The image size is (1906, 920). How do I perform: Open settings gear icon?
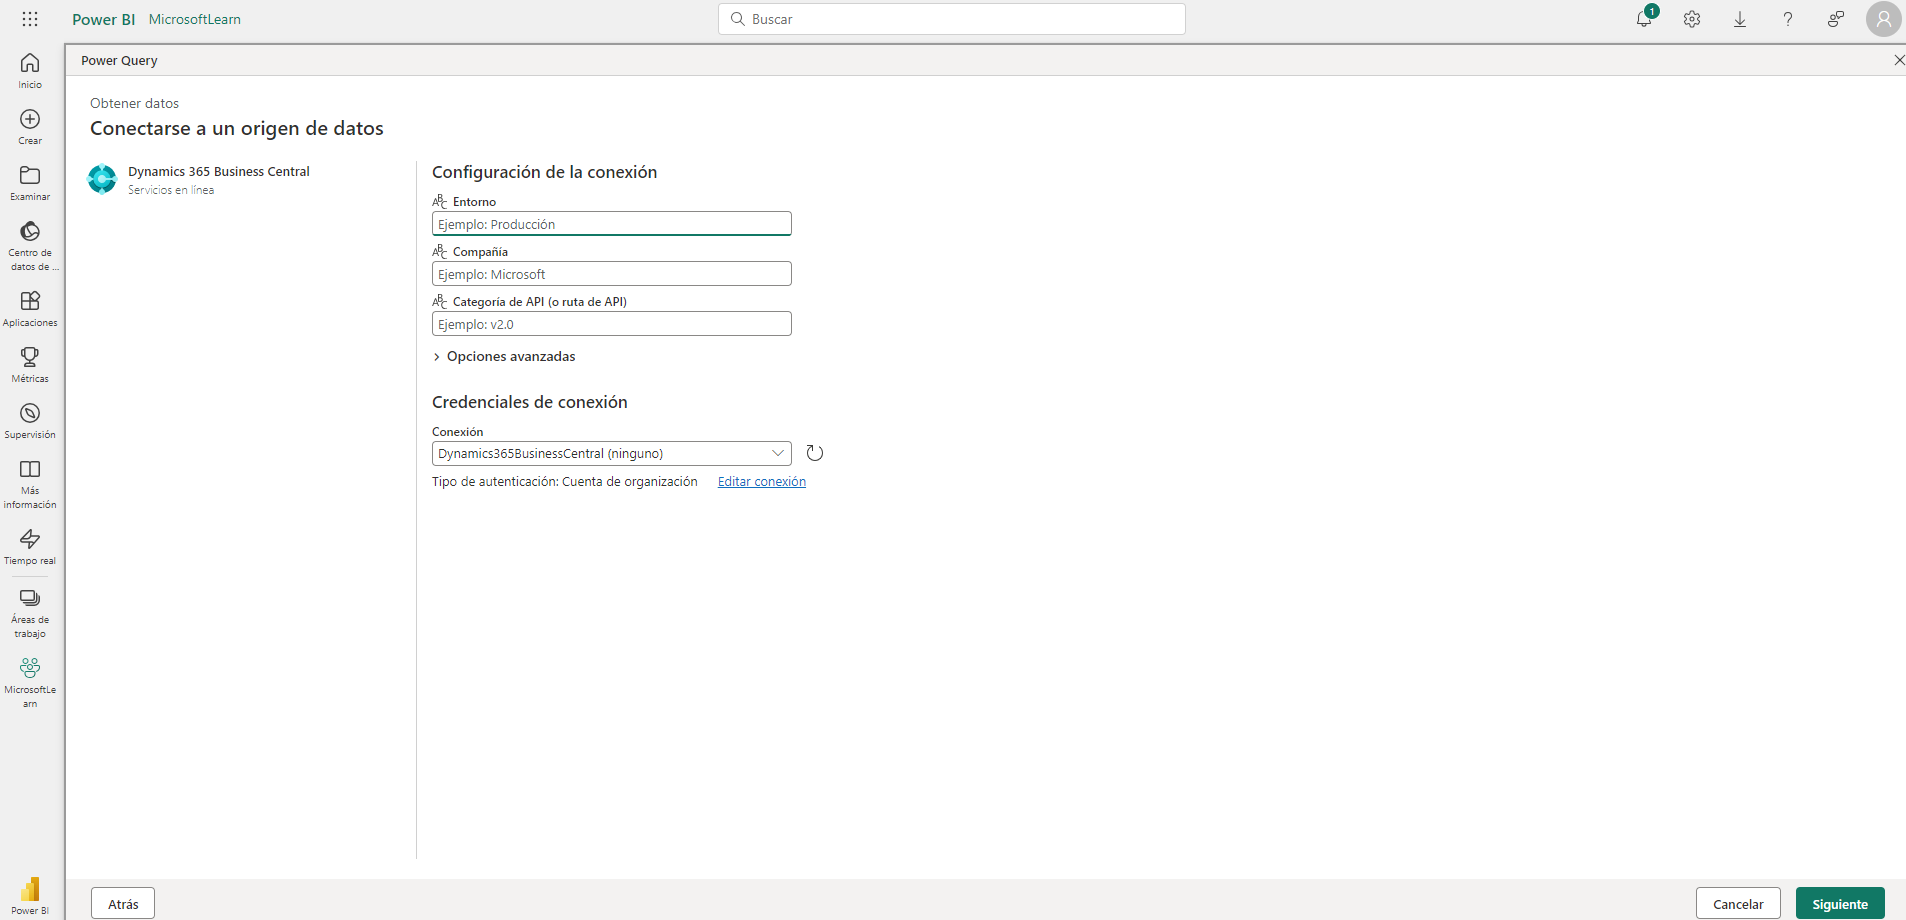pyautogui.click(x=1692, y=19)
